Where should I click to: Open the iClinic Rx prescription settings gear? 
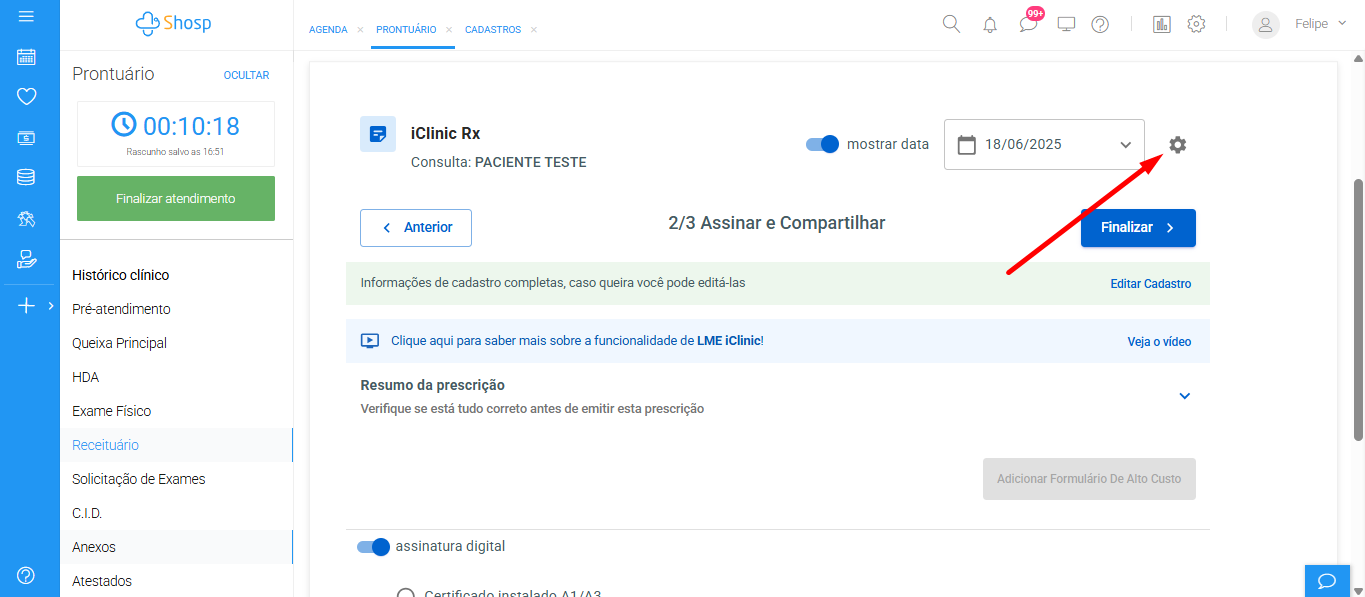tap(1177, 145)
